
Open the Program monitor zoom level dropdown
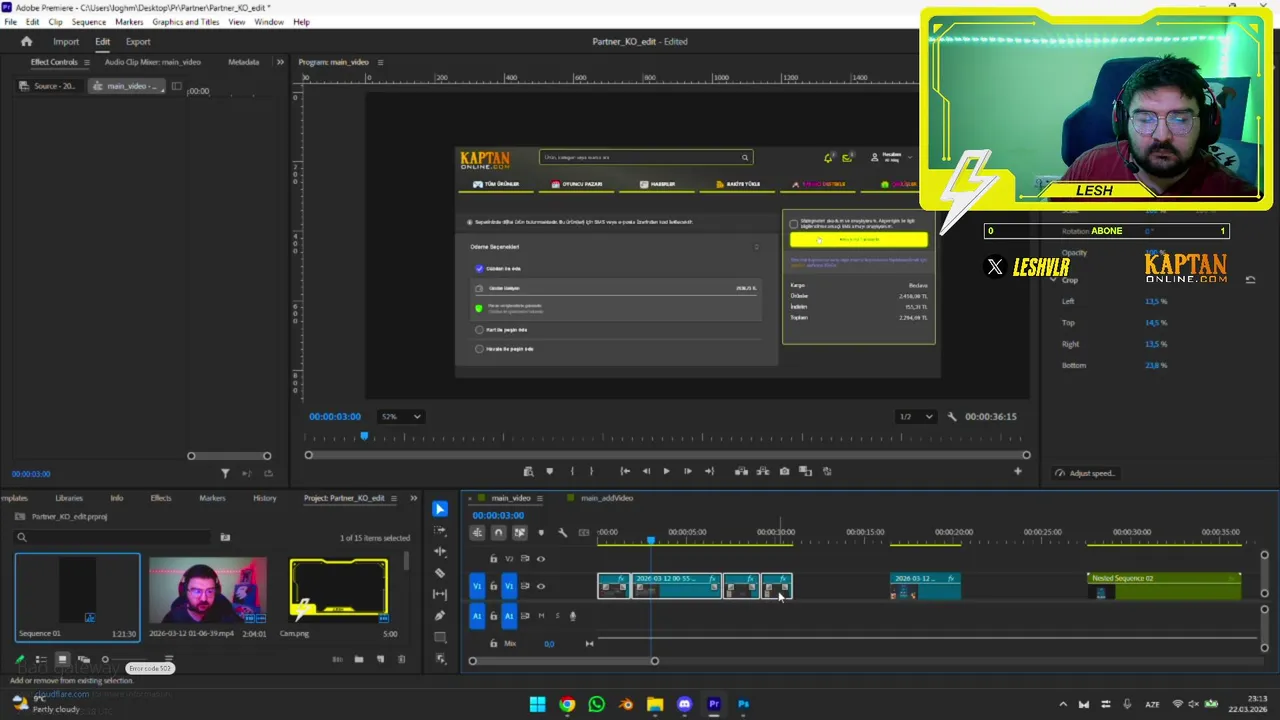[400, 417]
